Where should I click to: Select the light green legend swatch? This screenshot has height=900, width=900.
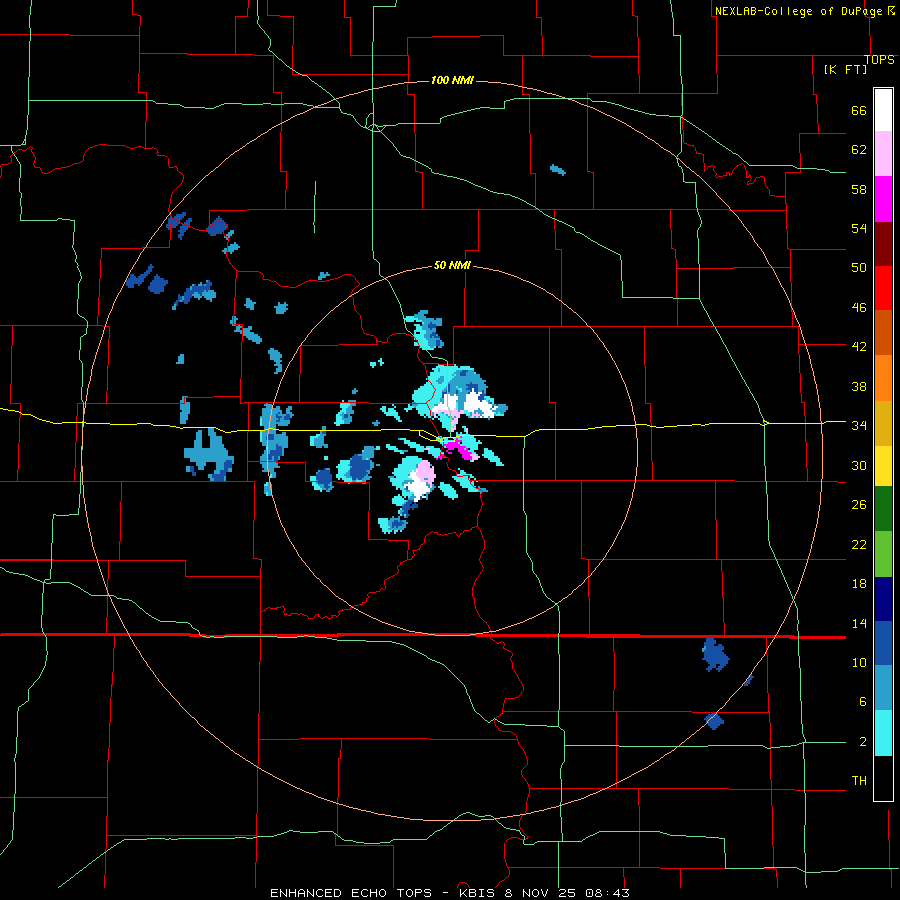[883, 554]
